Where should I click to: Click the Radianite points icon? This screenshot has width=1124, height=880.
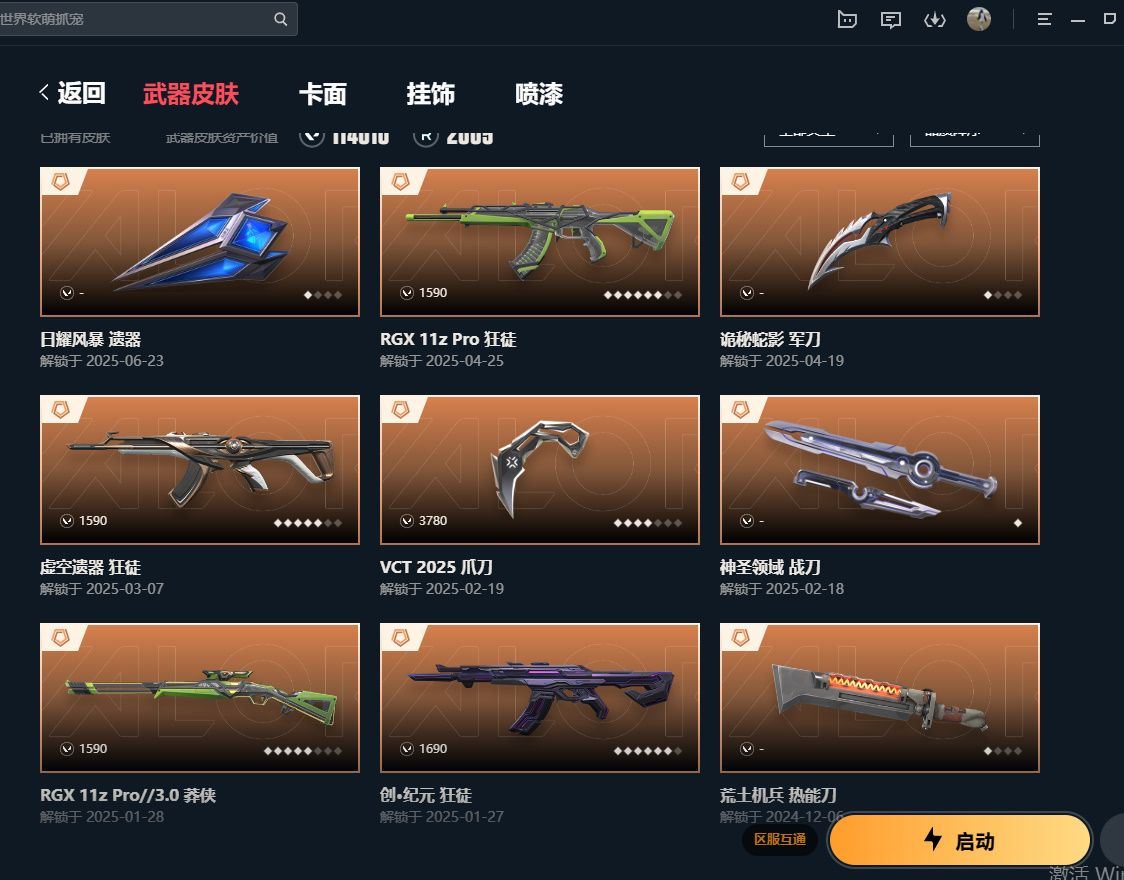coord(426,136)
